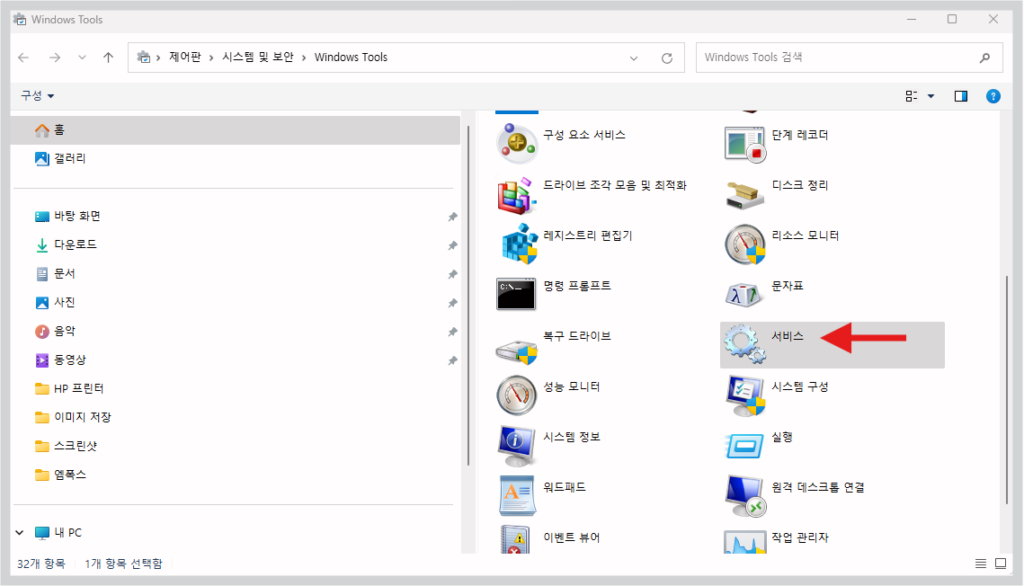Select the 서비스 gears icon
Screen dimensions: 1024x586
[x=744, y=344]
